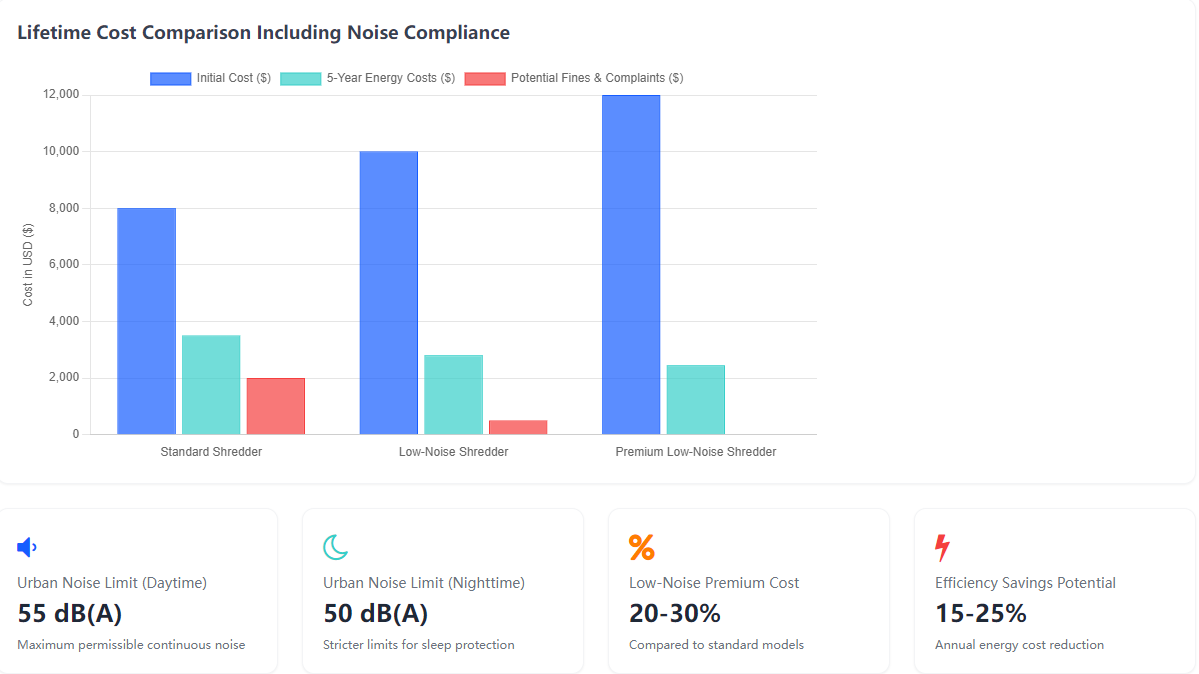
Task: Click the Efficiency Savings Potential heading
Action: (x=1025, y=583)
